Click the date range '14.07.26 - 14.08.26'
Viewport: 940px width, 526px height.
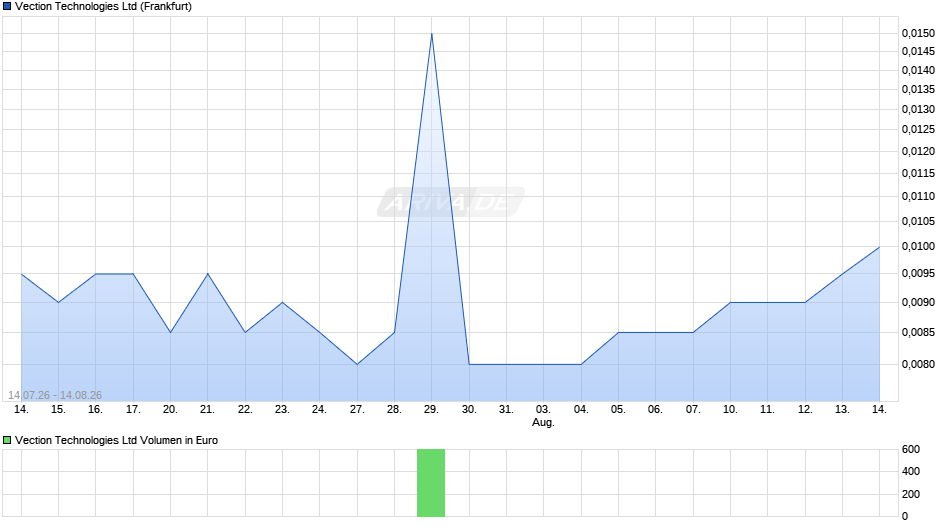[x=55, y=395]
